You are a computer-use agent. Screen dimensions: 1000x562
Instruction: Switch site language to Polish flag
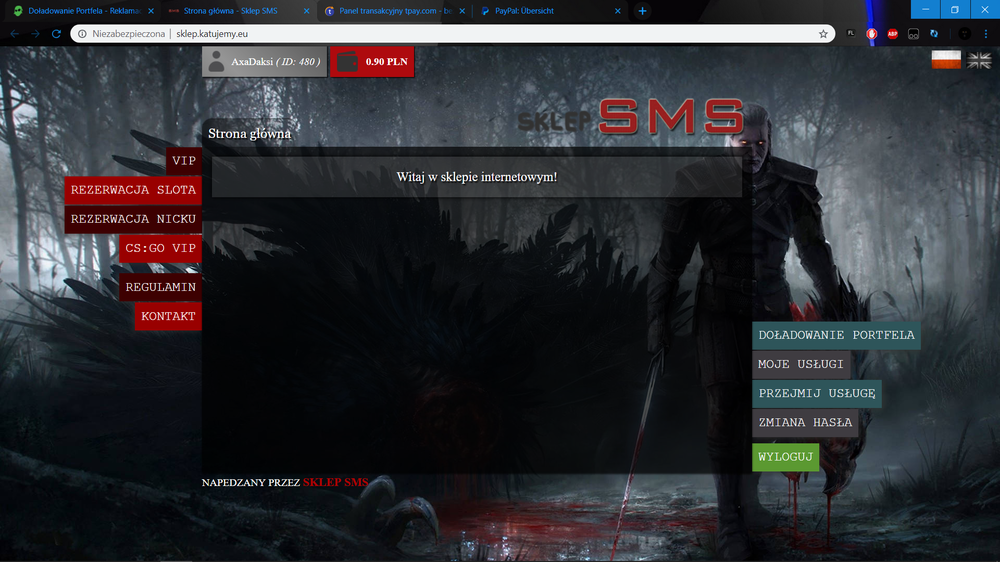point(946,60)
